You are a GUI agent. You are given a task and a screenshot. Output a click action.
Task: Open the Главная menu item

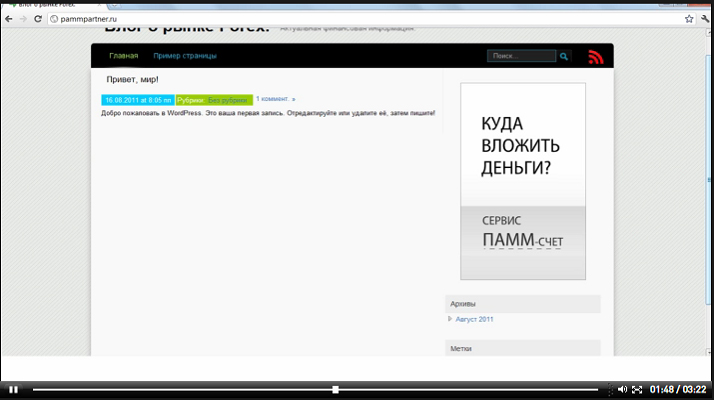click(124, 56)
